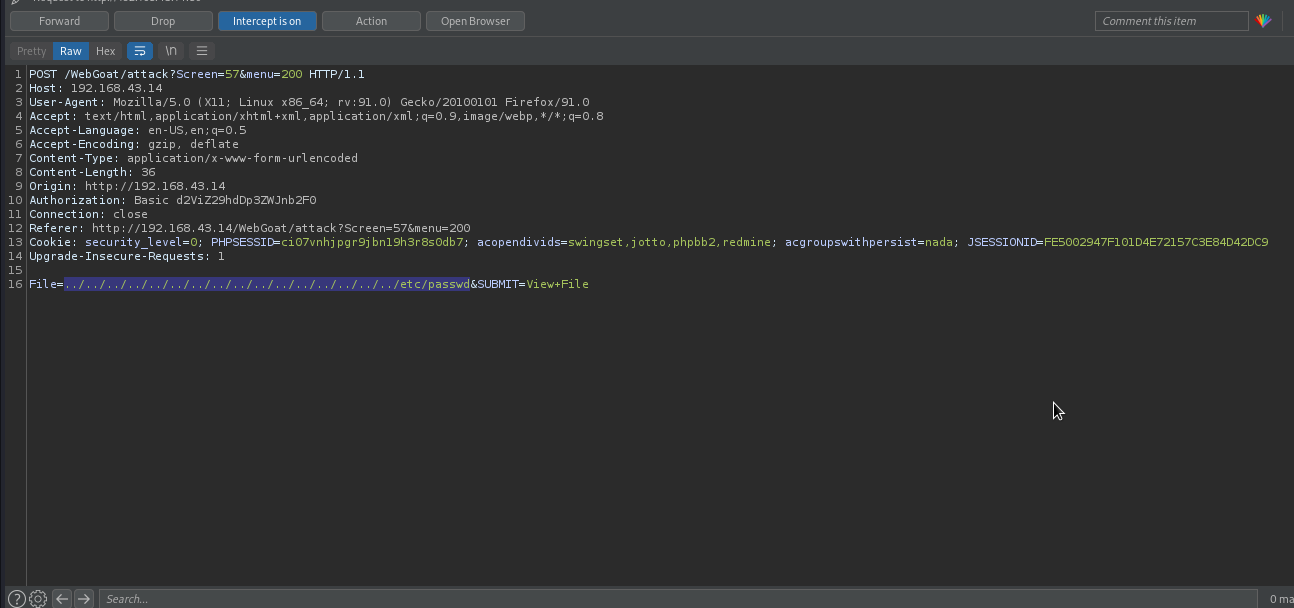This screenshot has height=608, width=1294.
Task: Click the security_level=0 cookie
Action: [x=141, y=242]
